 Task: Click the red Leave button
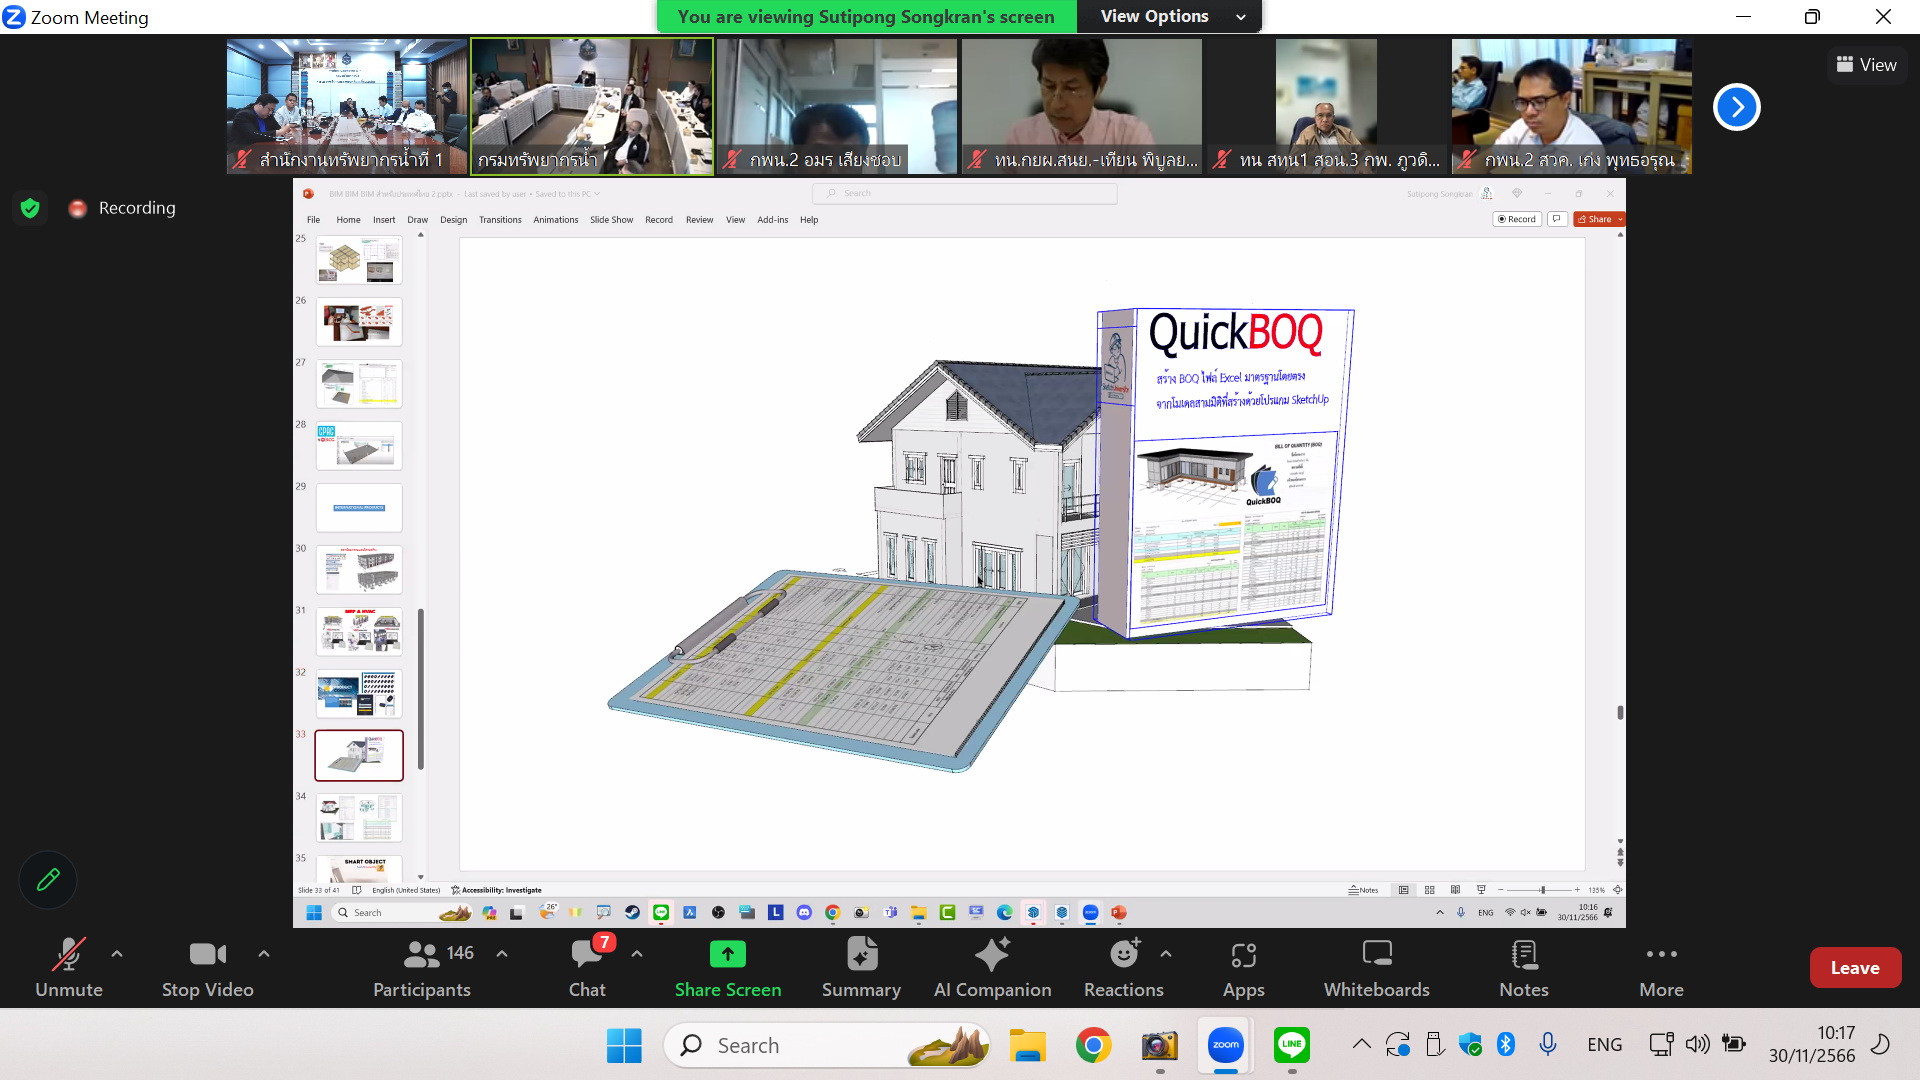click(x=1855, y=967)
